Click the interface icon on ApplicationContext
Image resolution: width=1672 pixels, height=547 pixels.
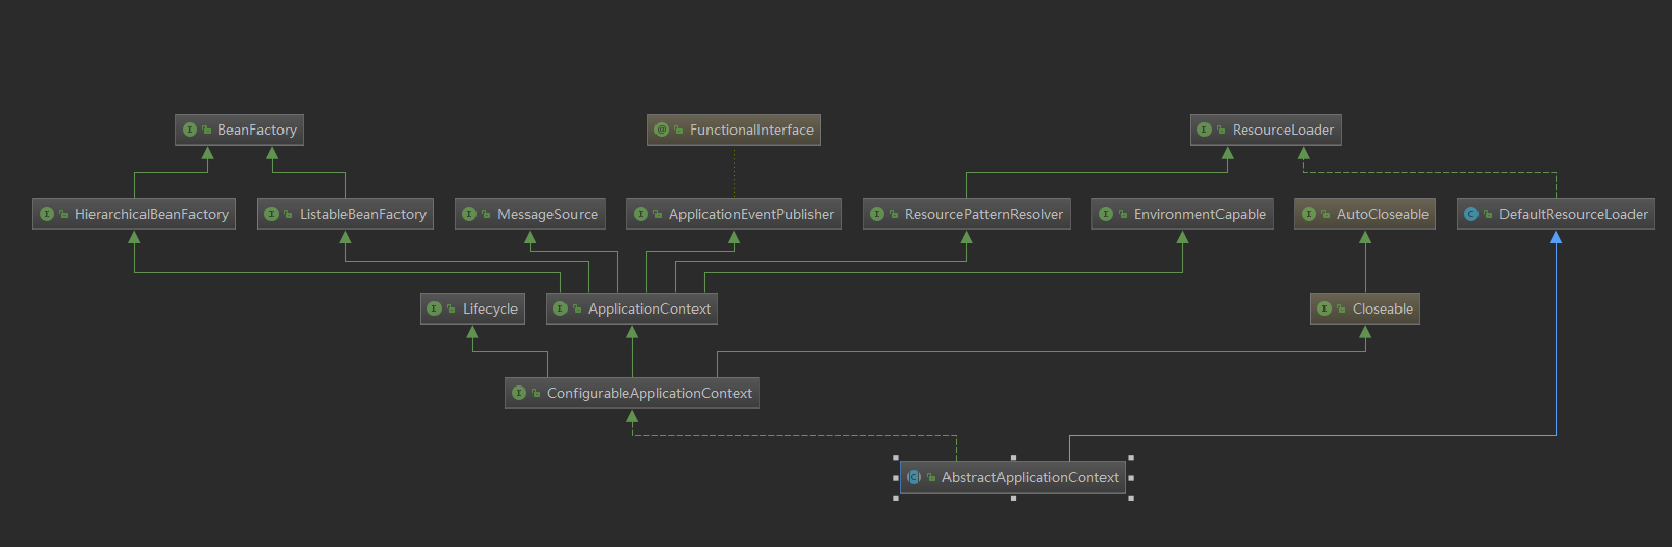coord(560,309)
